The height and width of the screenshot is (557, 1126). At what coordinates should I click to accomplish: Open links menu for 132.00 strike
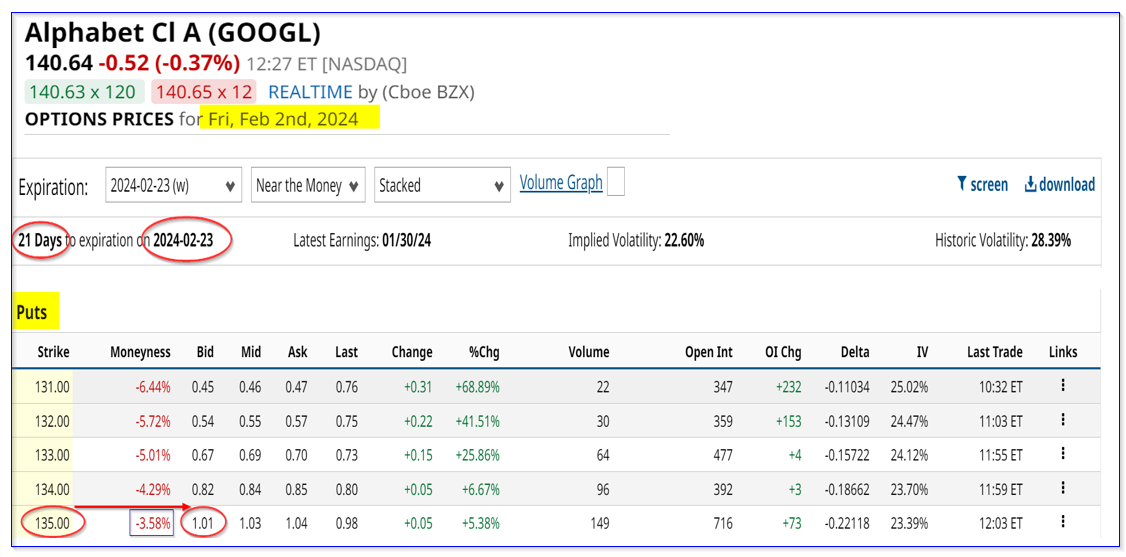(x=1063, y=420)
